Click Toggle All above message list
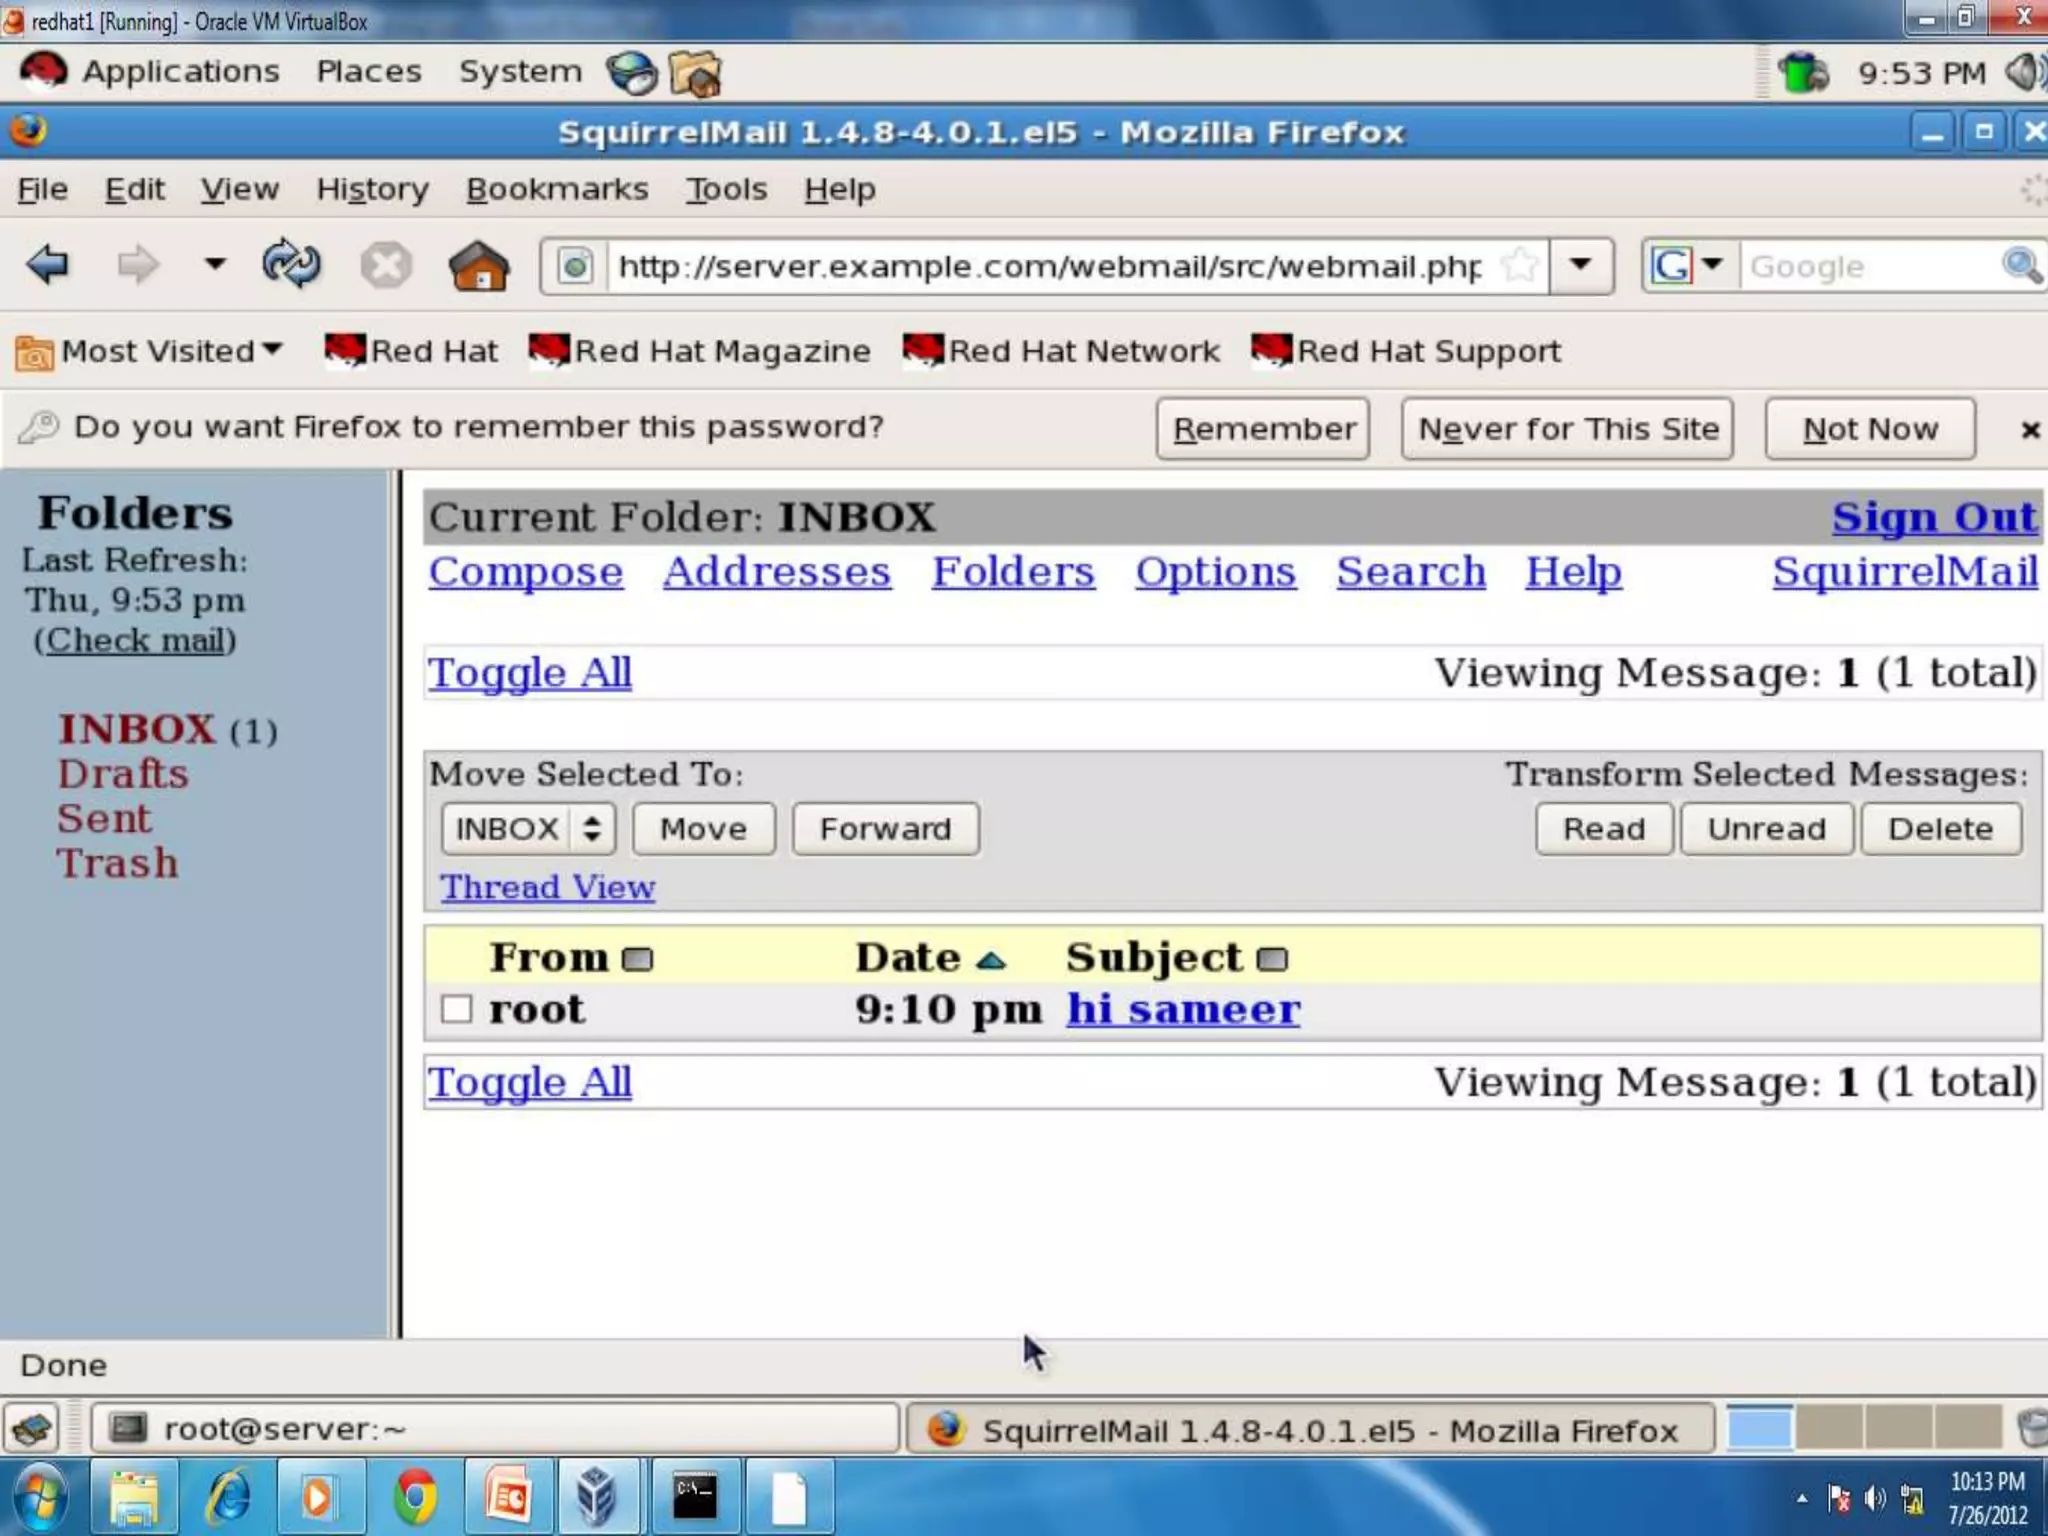The width and height of the screenshot is (2048, 1536). point(530,672)
